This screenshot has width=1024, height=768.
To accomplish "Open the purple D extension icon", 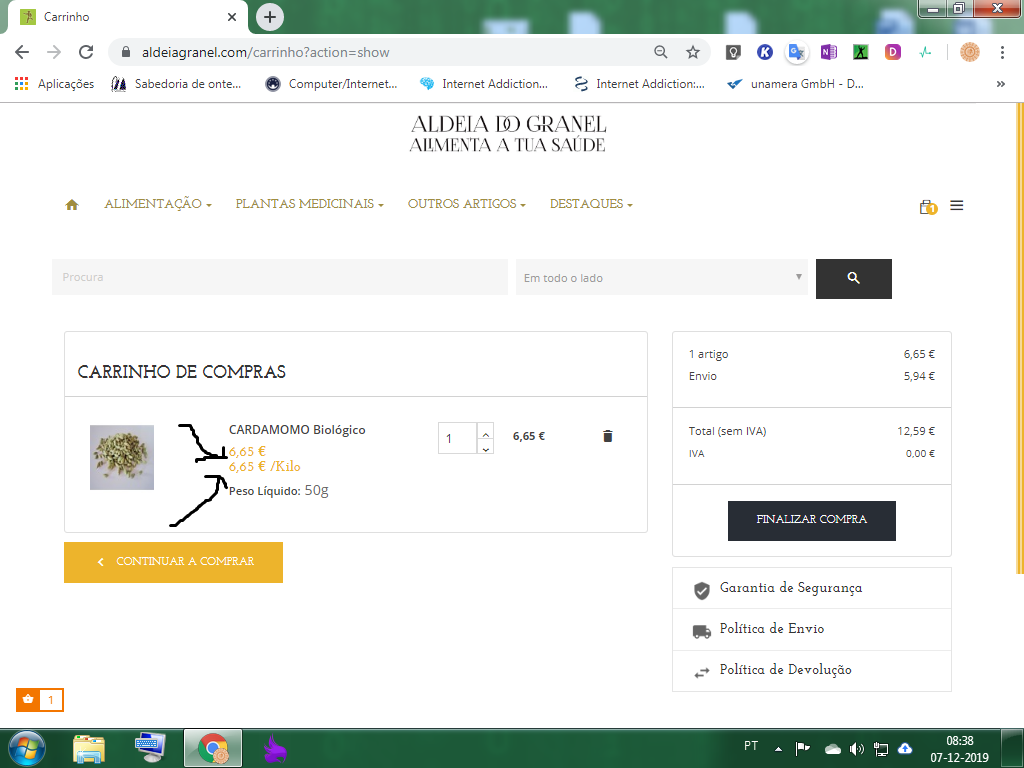I will [893, 52].
